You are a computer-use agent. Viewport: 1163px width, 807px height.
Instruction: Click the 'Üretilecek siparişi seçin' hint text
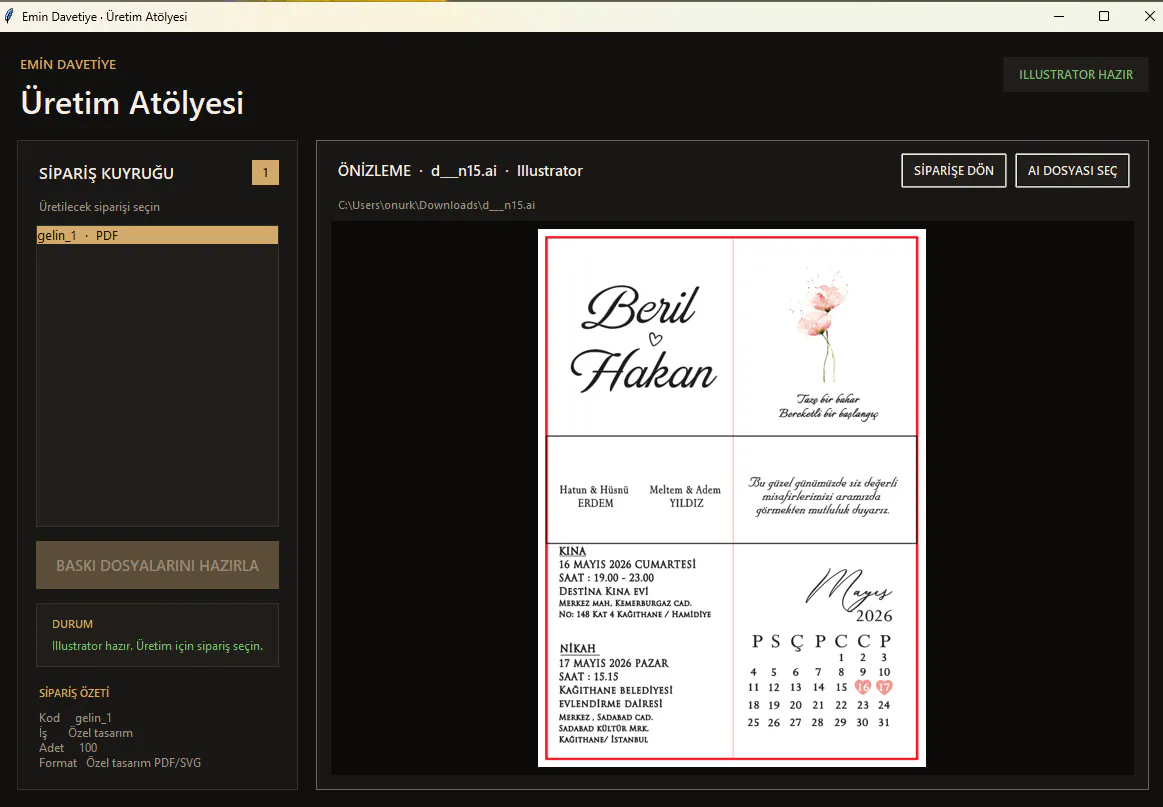[x=99, y=207]
